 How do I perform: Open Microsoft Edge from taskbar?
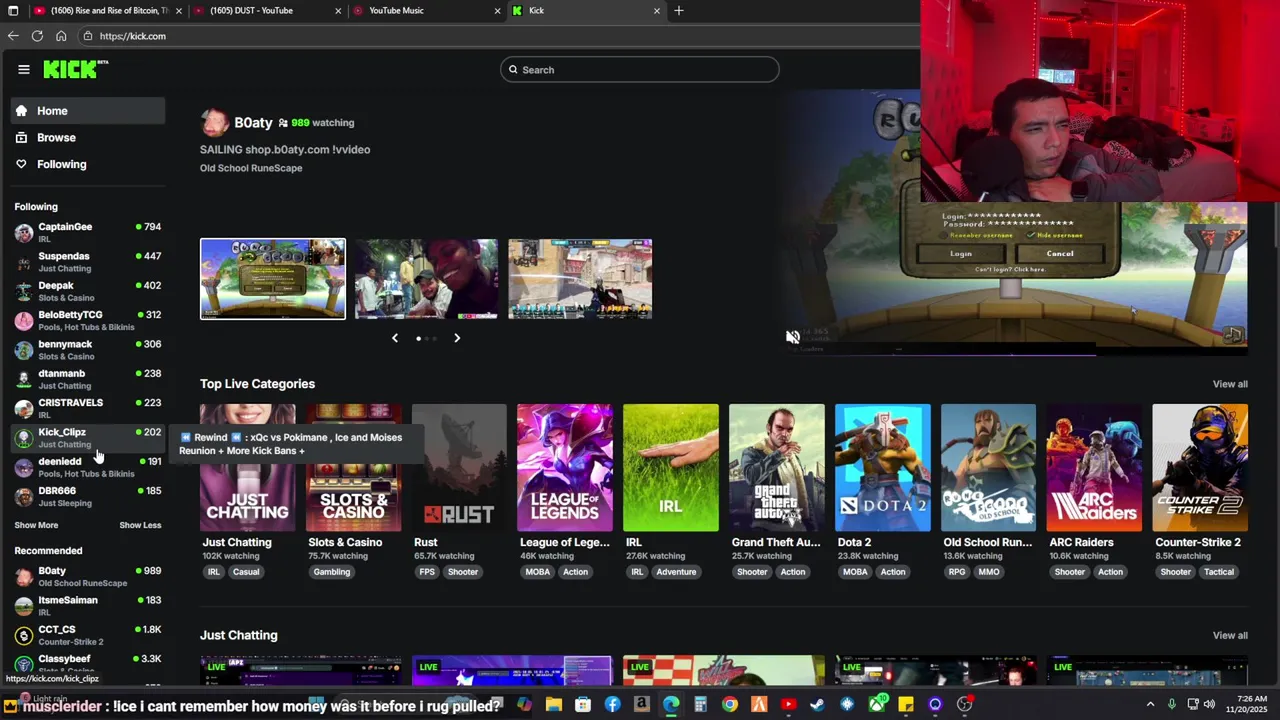click(671, 705)
